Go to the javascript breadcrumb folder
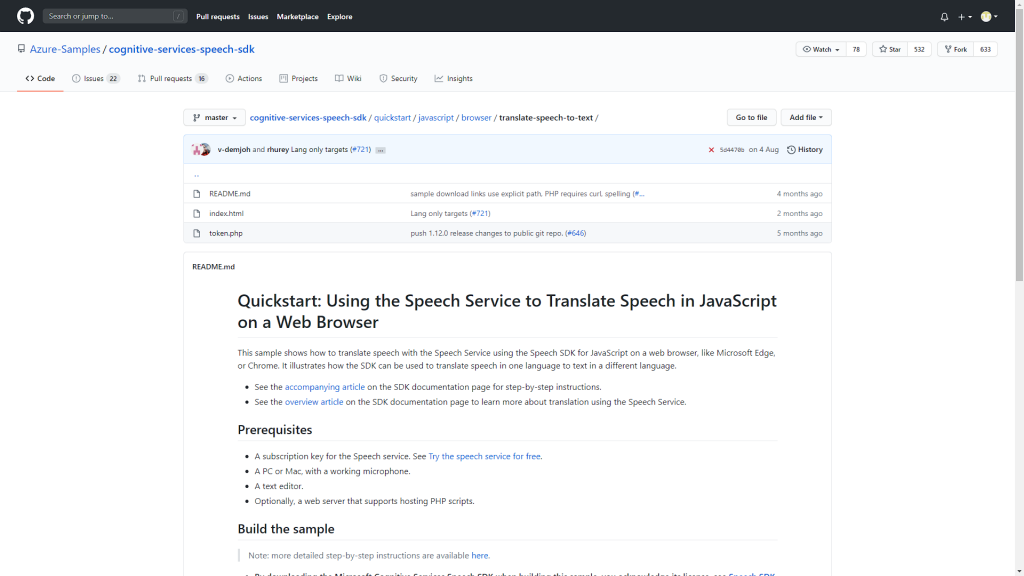Screen dimensions: 1024x576 point(436,118)
